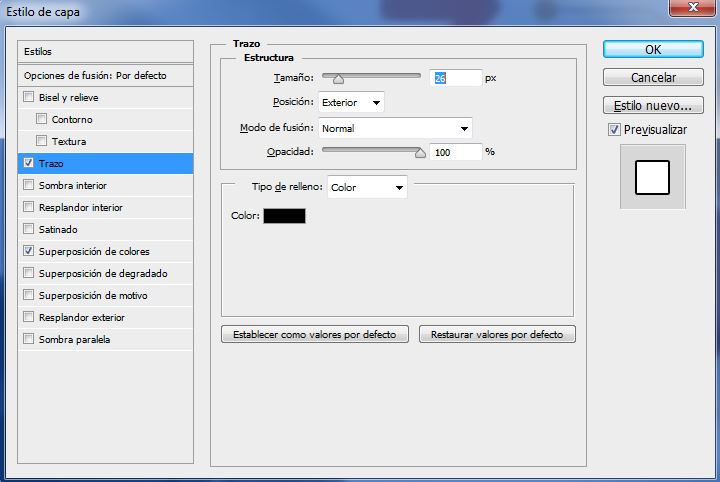Enable the Resplandor exterior checkbox
Screen dimensions: 720x482
pyautogui.click(x=28, y=317)
